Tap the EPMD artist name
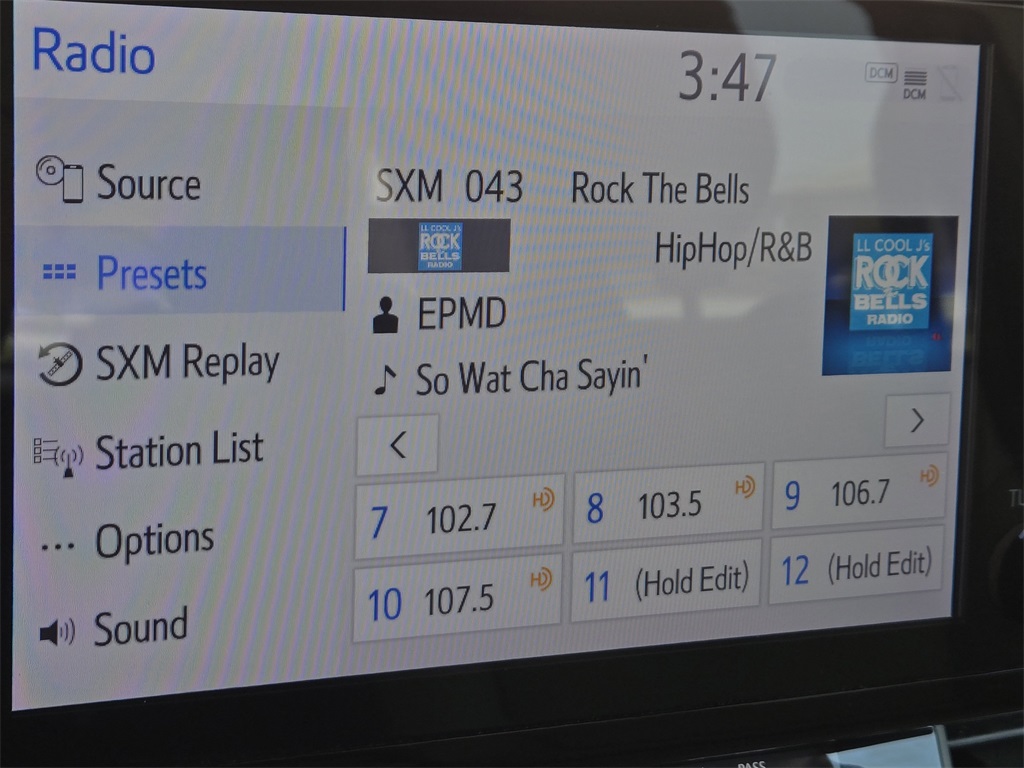 (461, 315)
